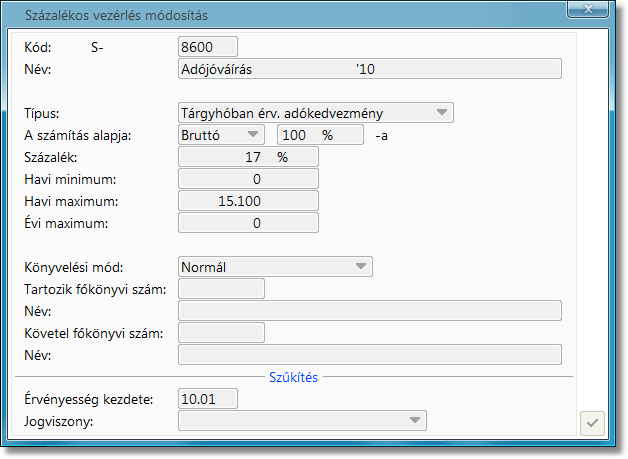Click the Név field below Tartozik főkönyvi szám
The image size is (628, 459).
[369, 311]
